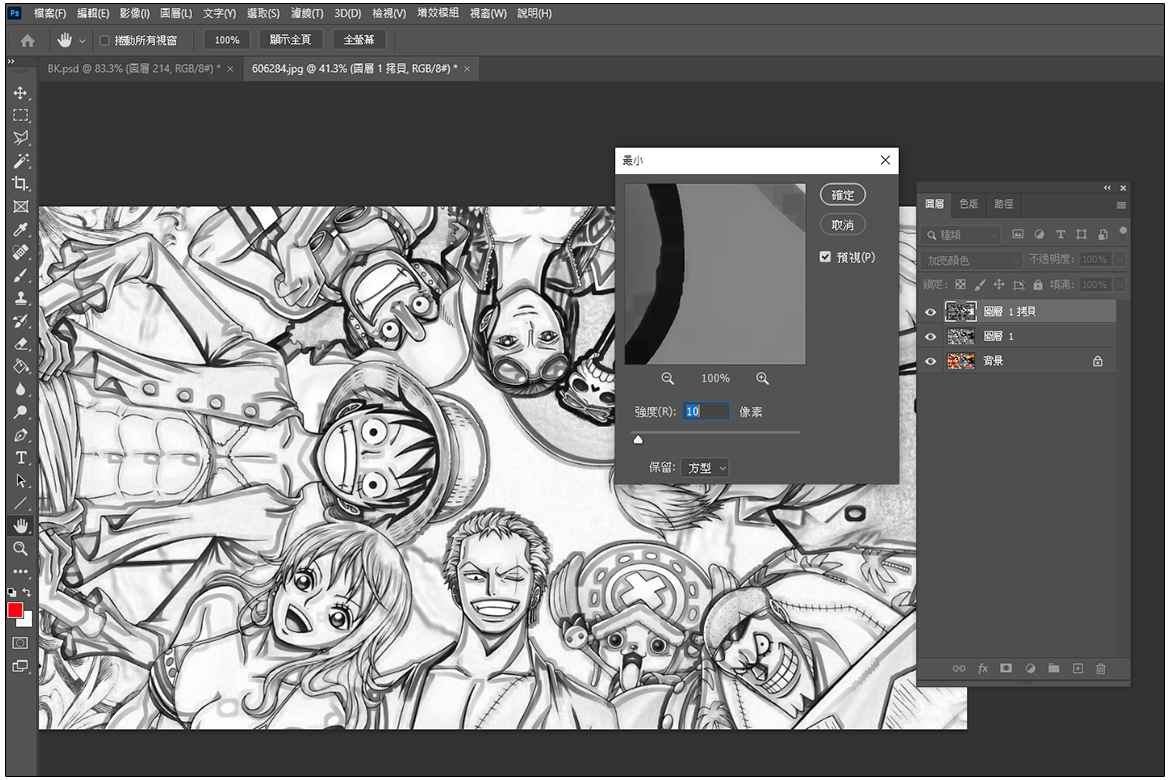
Task: Add layer style via fx icon
Action: pos(983,668)
